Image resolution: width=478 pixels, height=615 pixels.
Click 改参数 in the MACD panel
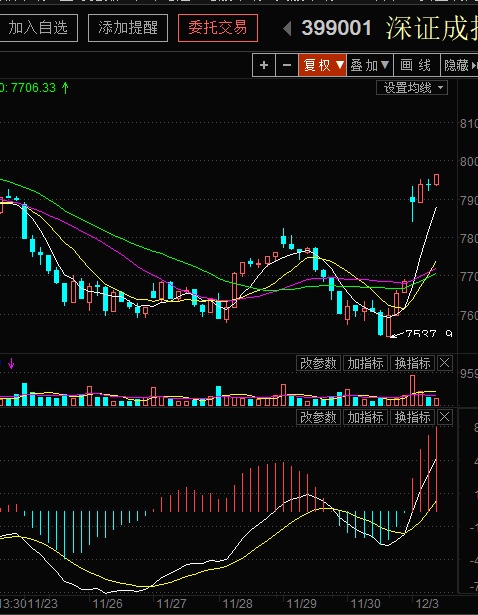coord(318,417)
